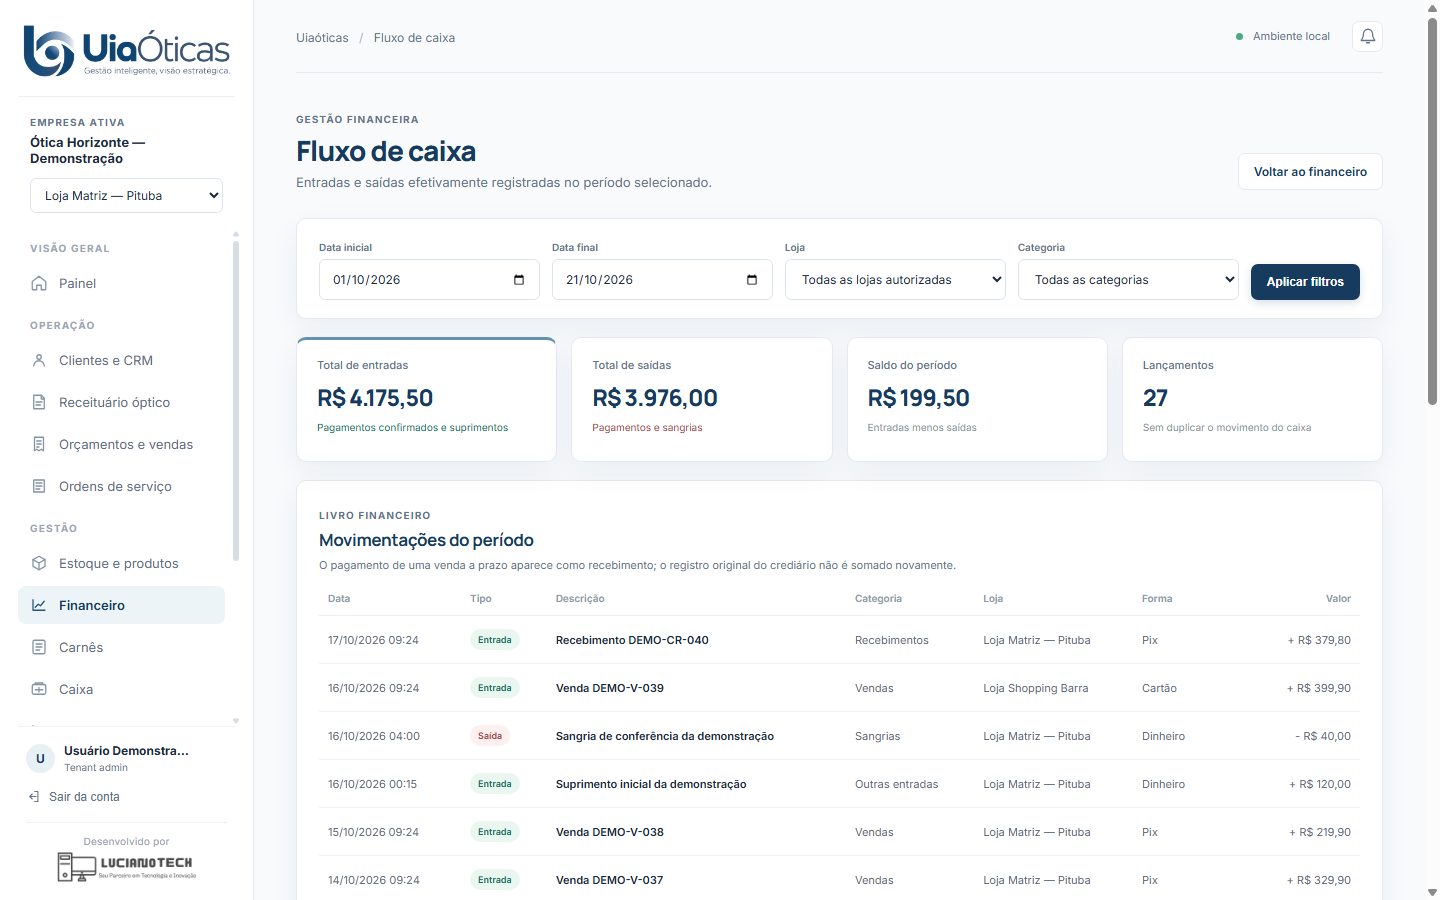Viewport: 1440px width, 900px height.
Task: Click the Uiaóticas breadcrumb link
Action: (322, 38)
